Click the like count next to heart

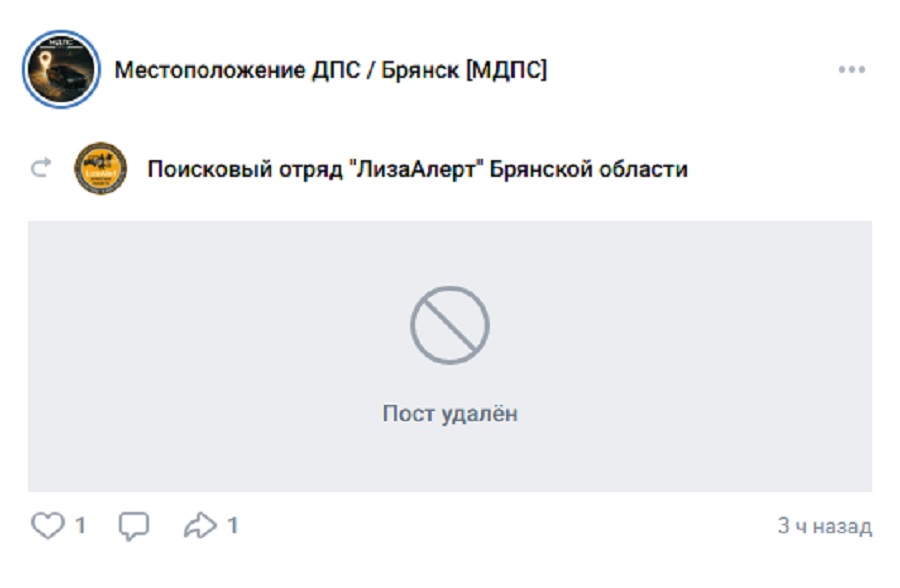tap(80, 525)
